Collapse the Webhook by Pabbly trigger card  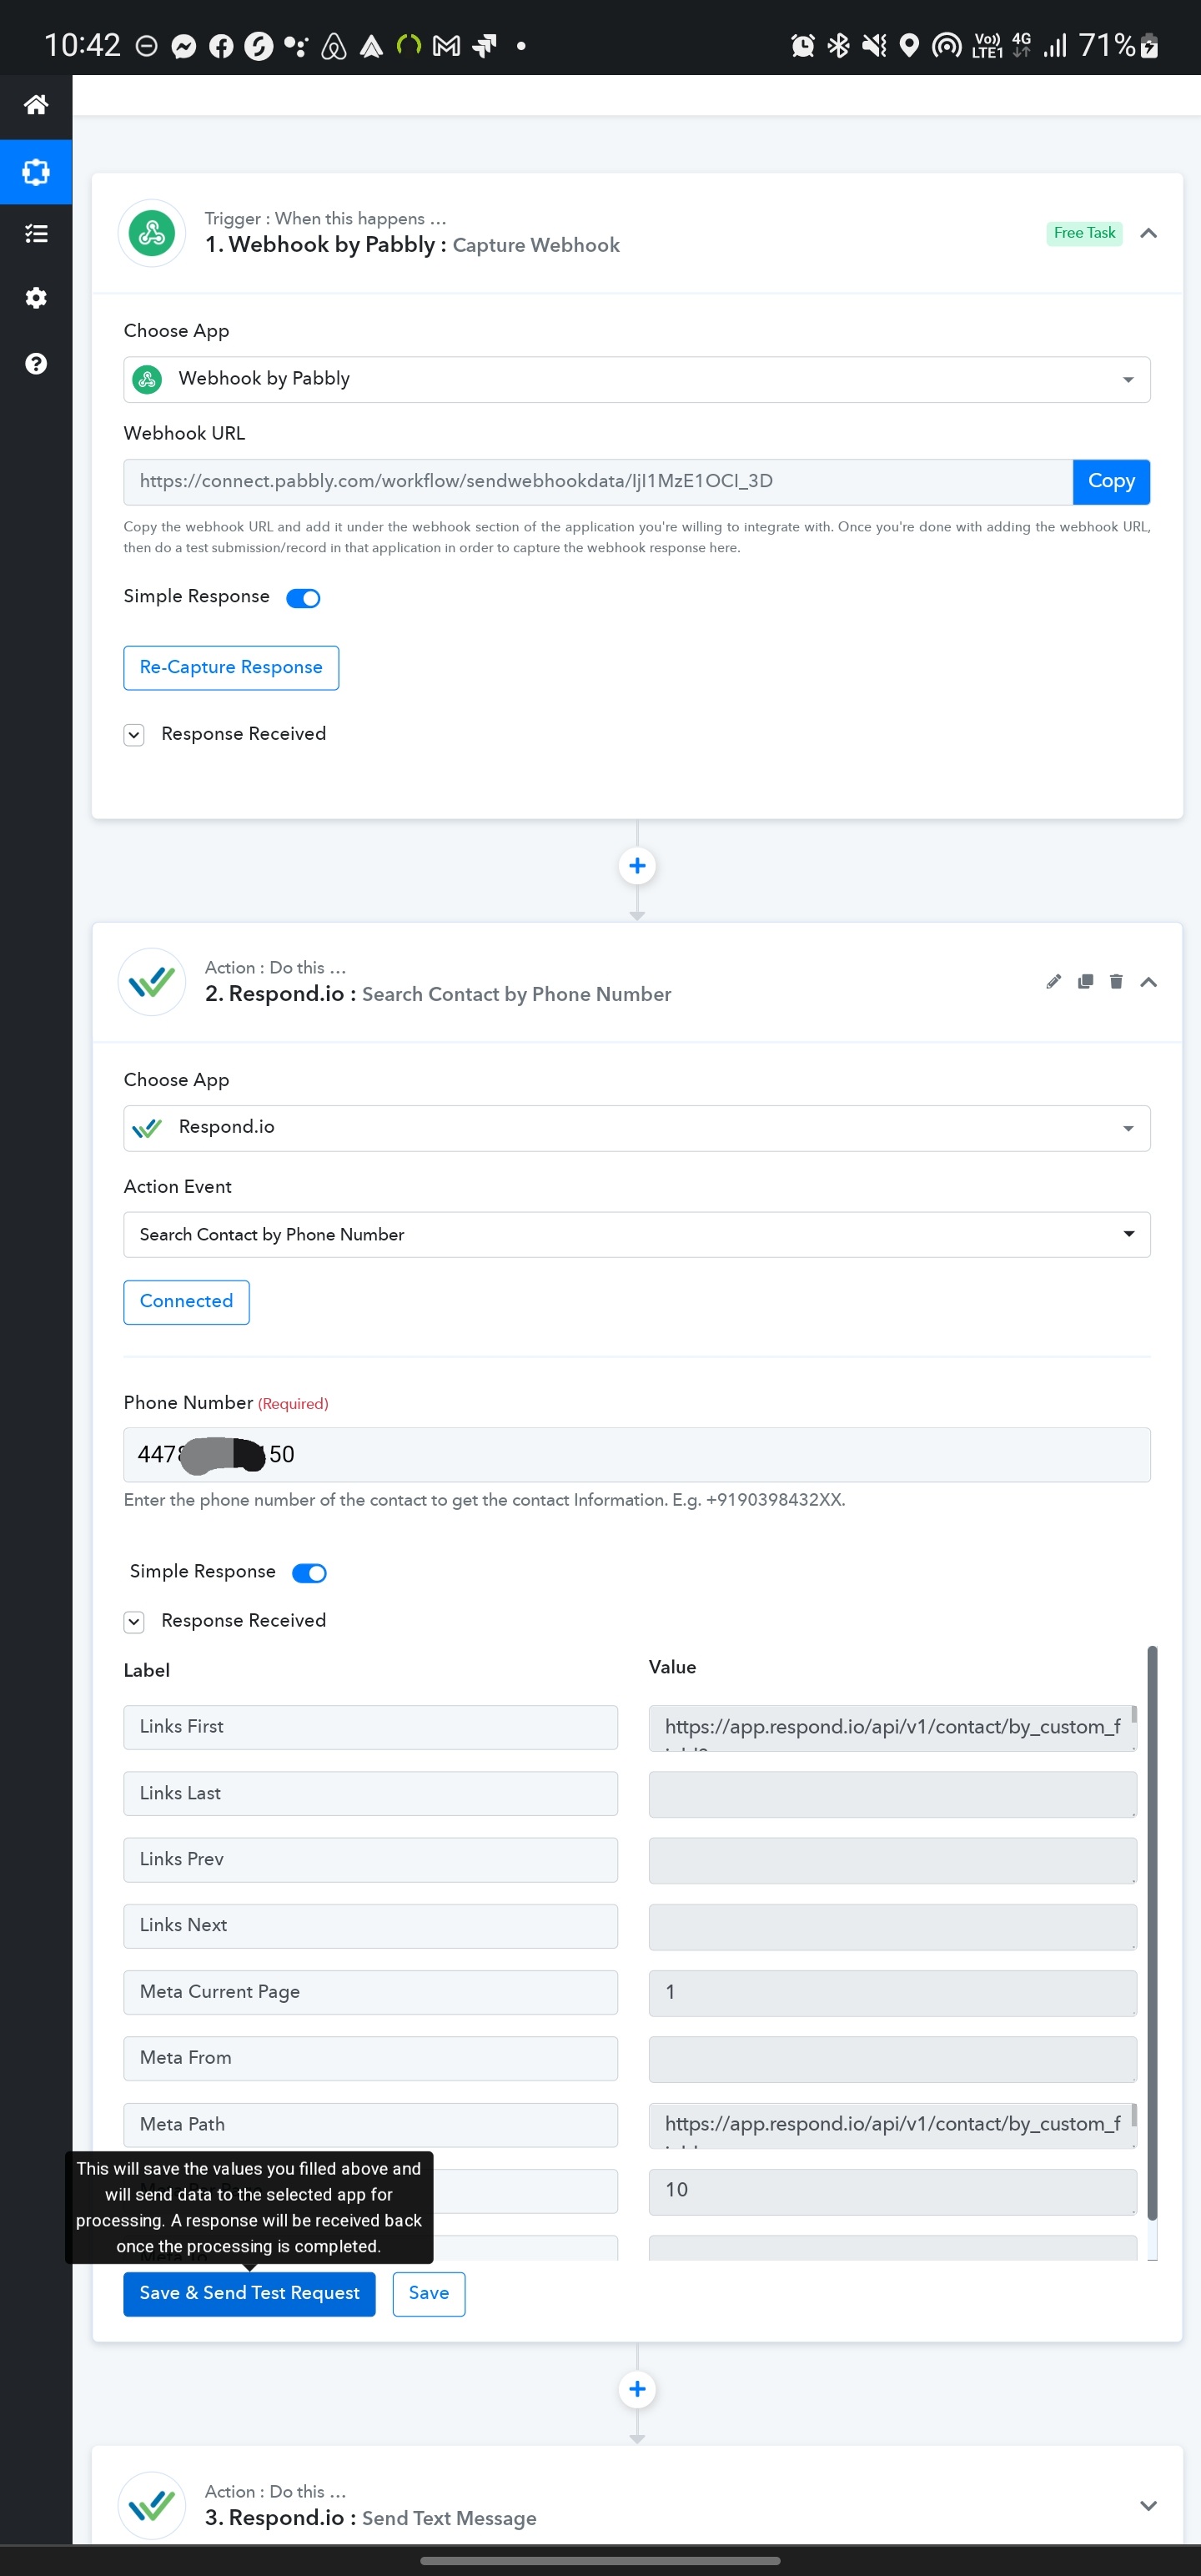click(x=1149, y=233)
